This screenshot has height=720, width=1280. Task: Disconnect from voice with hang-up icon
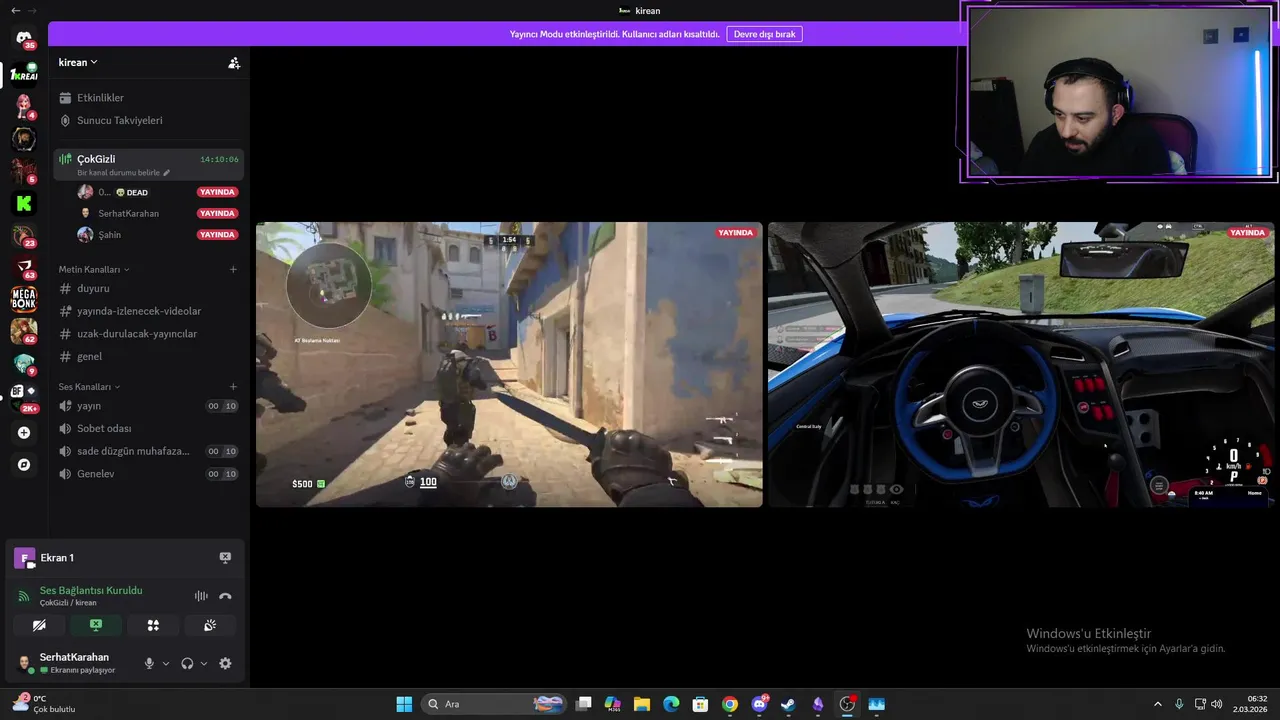(x=225, y=596)
